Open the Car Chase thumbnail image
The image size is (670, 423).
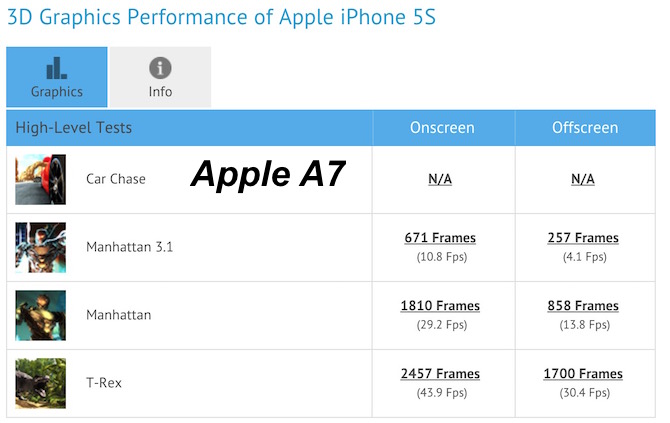41,179
